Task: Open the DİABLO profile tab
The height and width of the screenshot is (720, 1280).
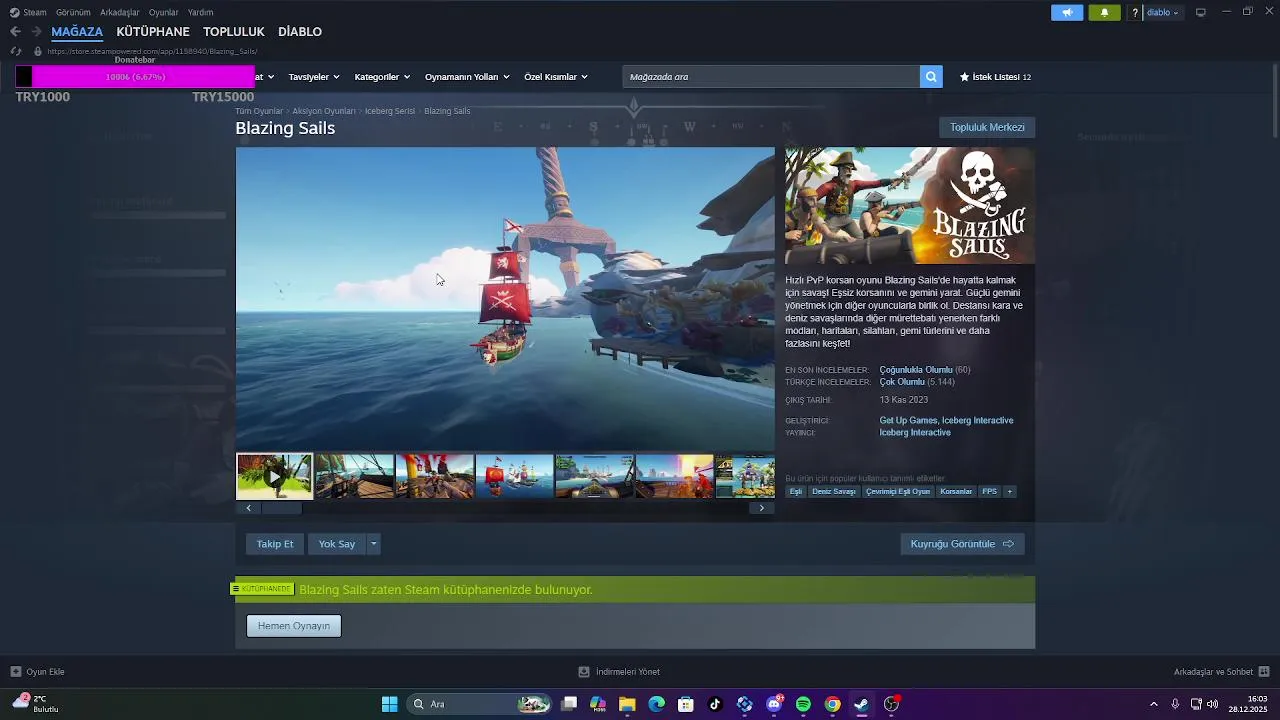Action: (x=300, y=32)
